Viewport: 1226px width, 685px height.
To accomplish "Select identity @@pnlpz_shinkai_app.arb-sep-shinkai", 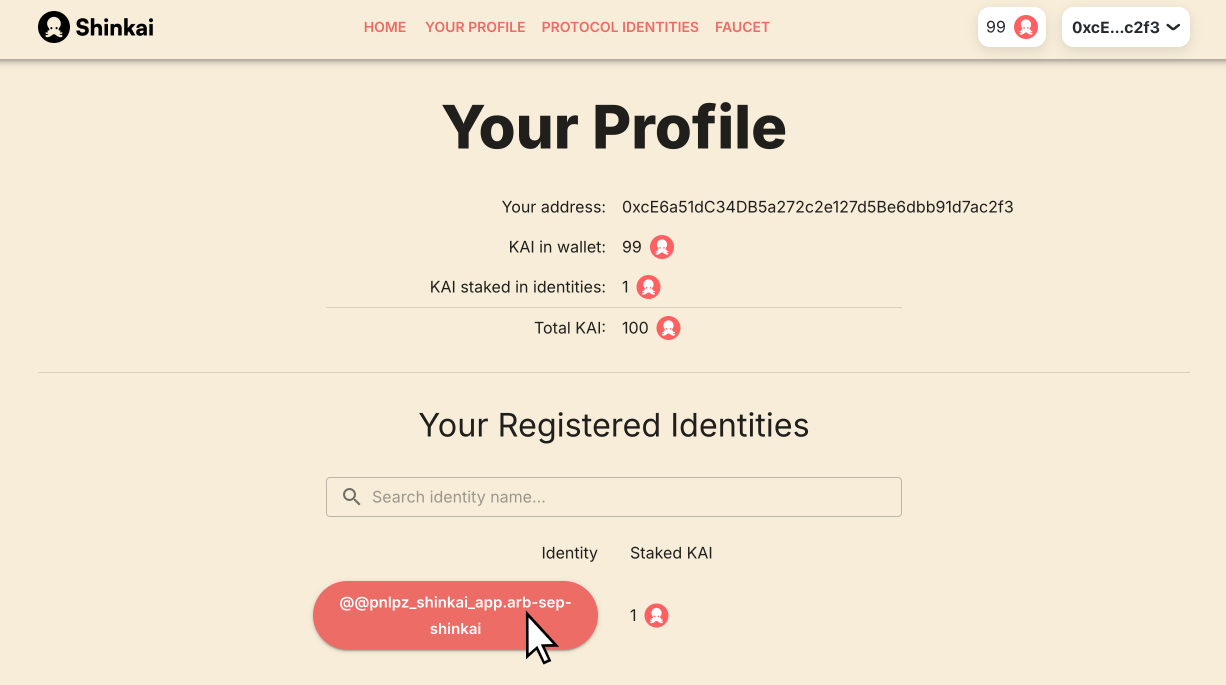I will pos(455,615).
